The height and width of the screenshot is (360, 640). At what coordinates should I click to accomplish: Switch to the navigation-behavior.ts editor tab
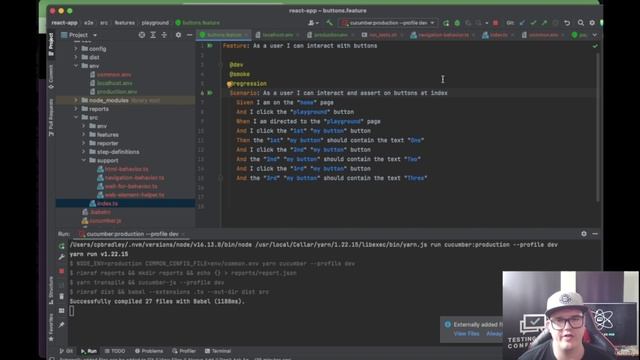click(x=443, y=35)
